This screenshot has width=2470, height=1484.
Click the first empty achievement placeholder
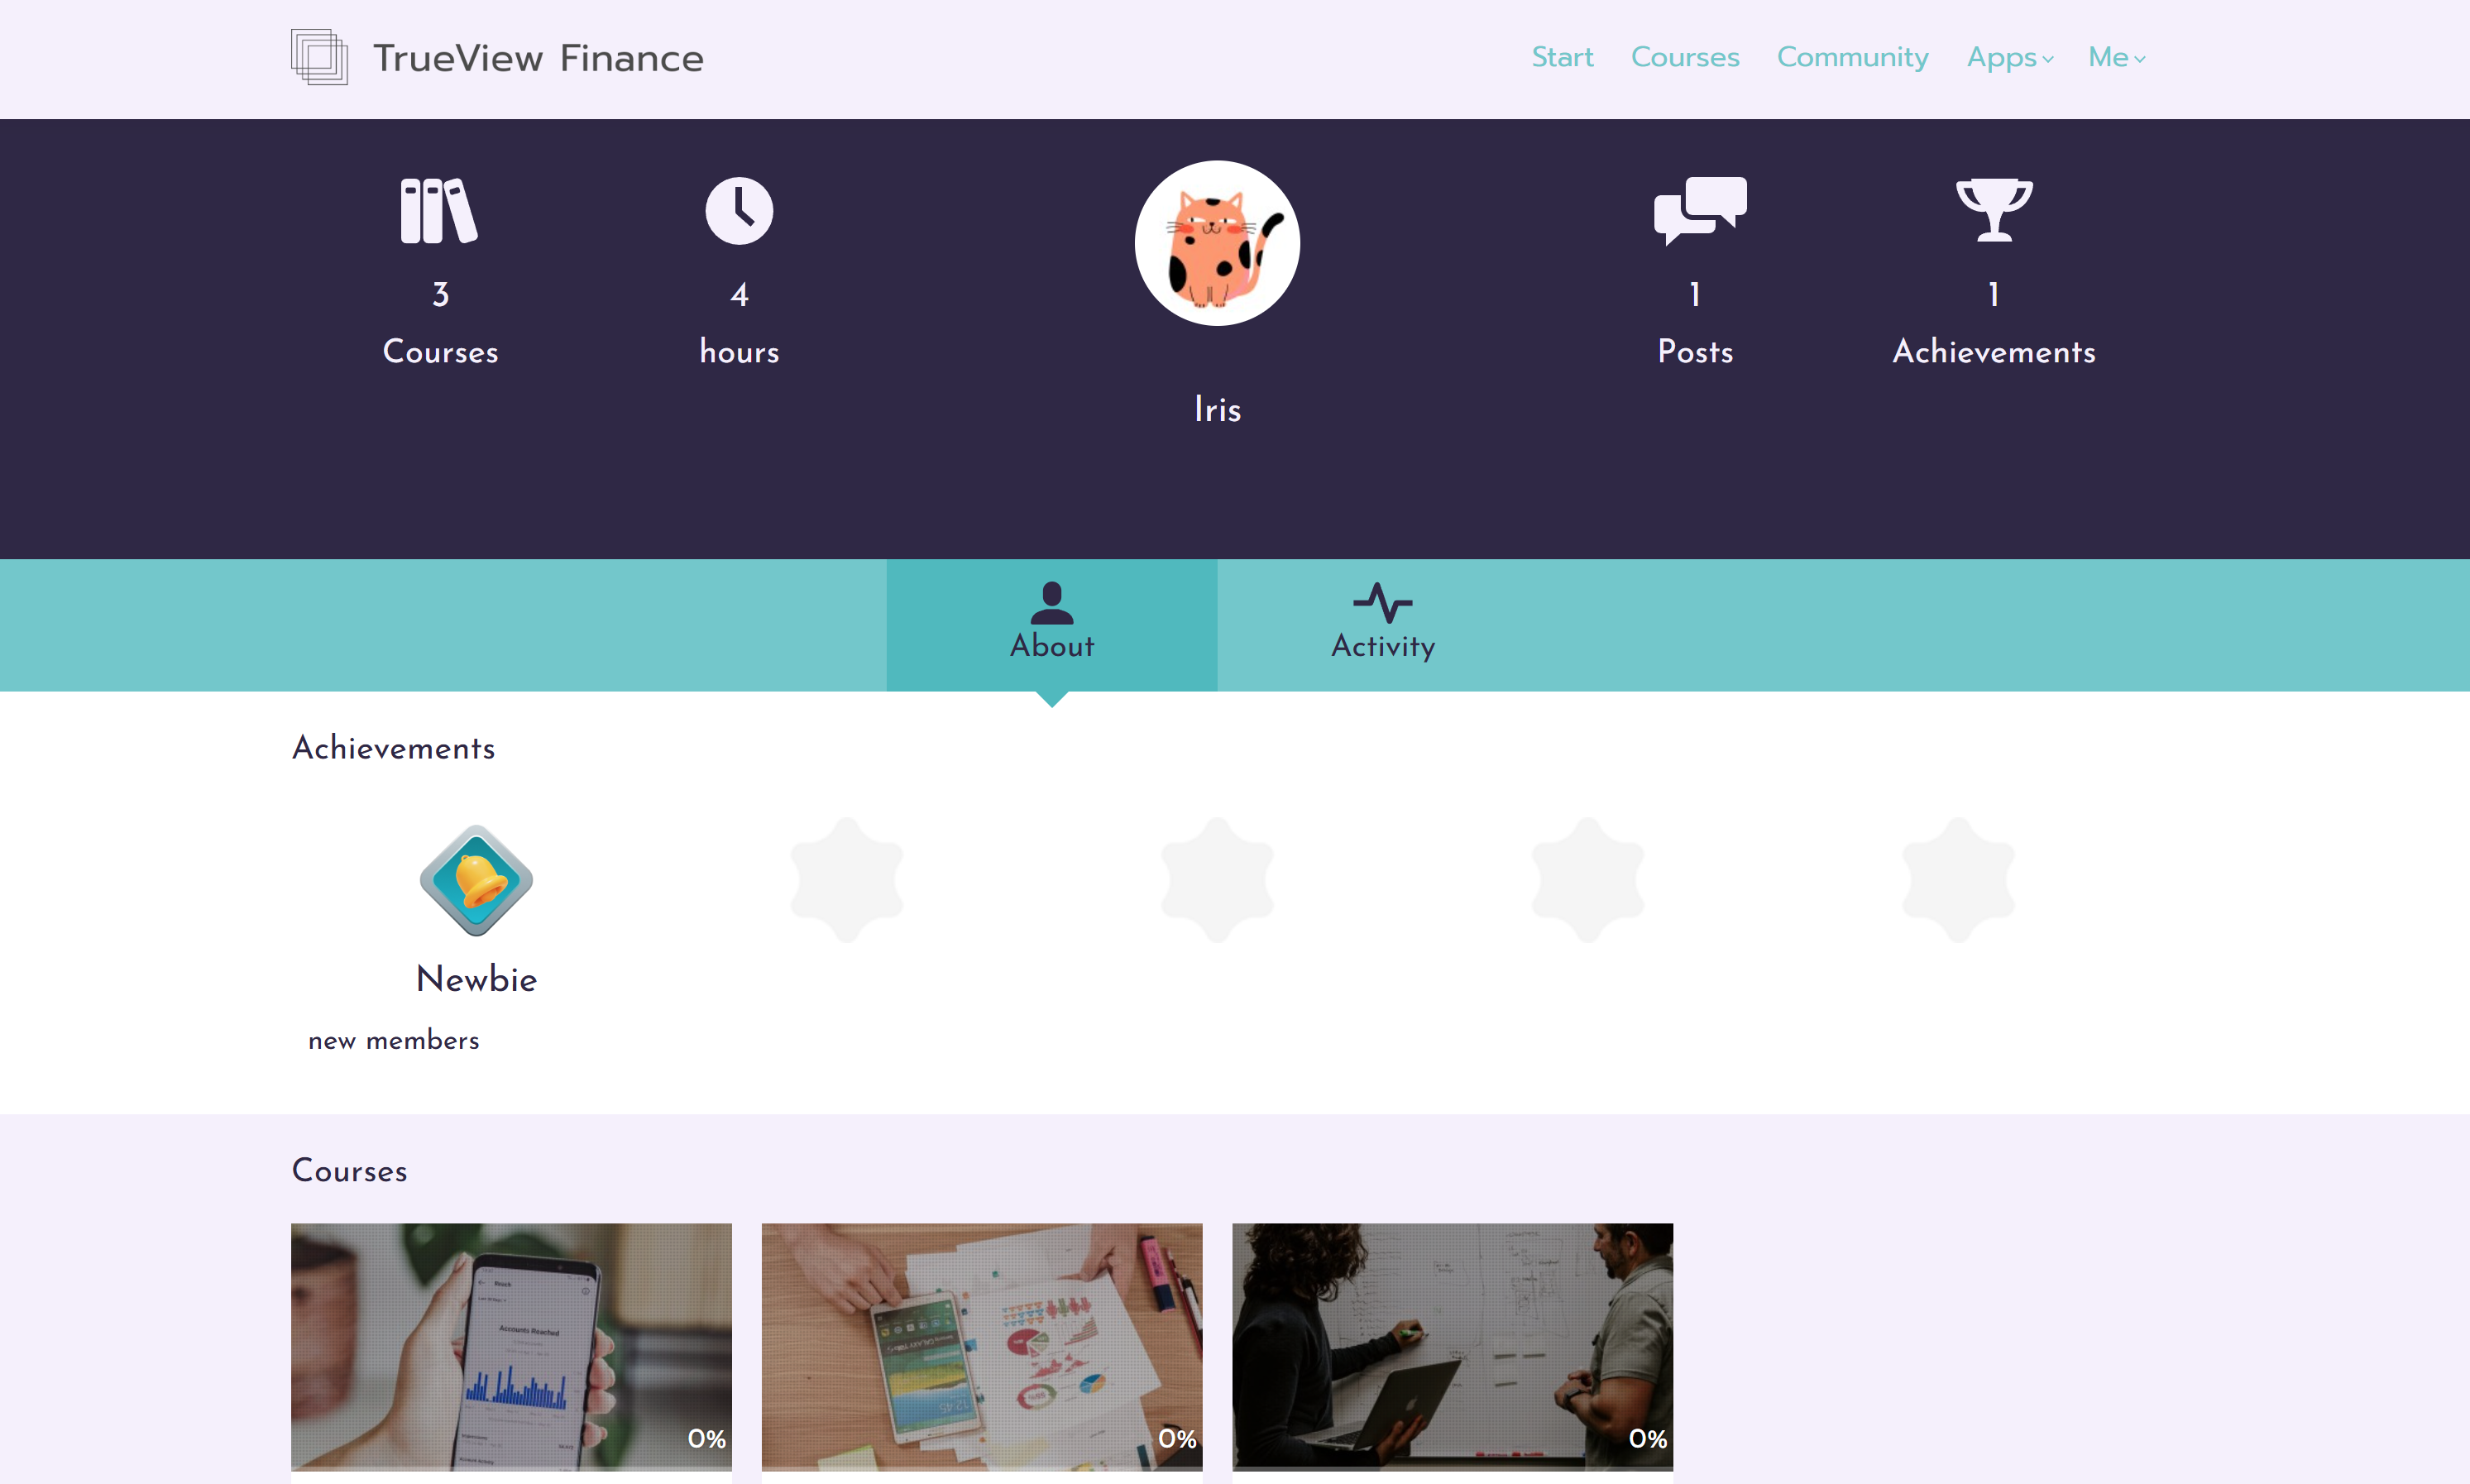[847, 880]
